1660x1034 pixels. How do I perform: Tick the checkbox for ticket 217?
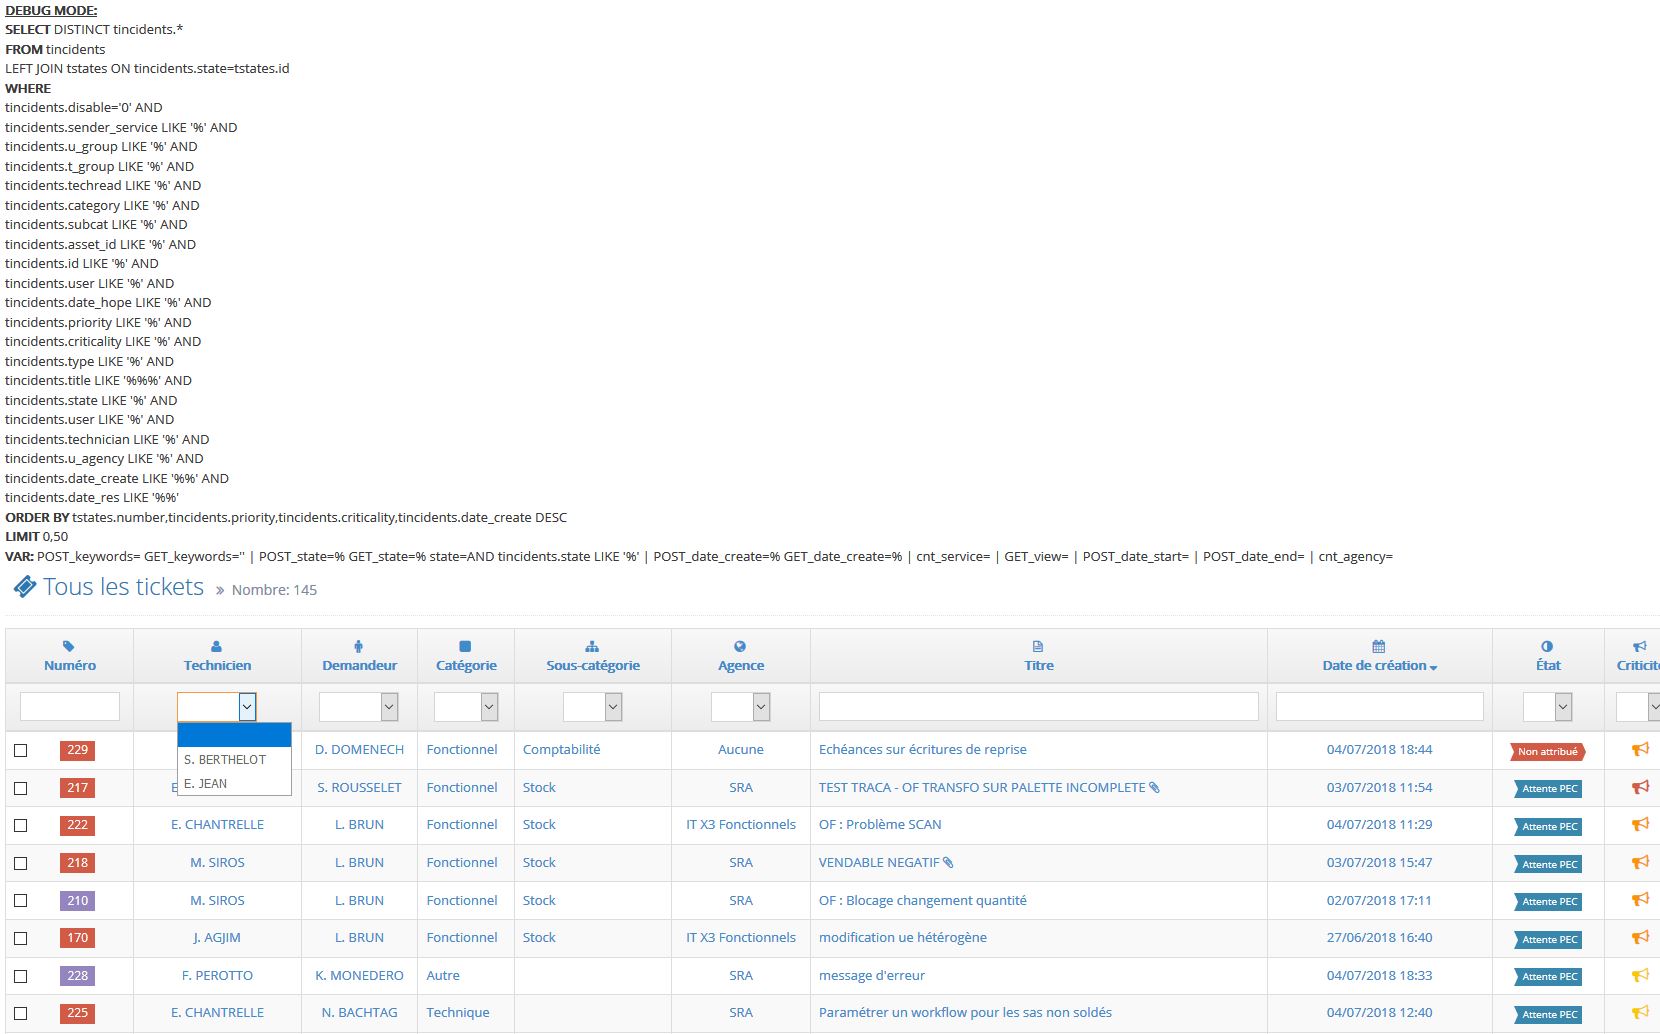tap(20, 788)
